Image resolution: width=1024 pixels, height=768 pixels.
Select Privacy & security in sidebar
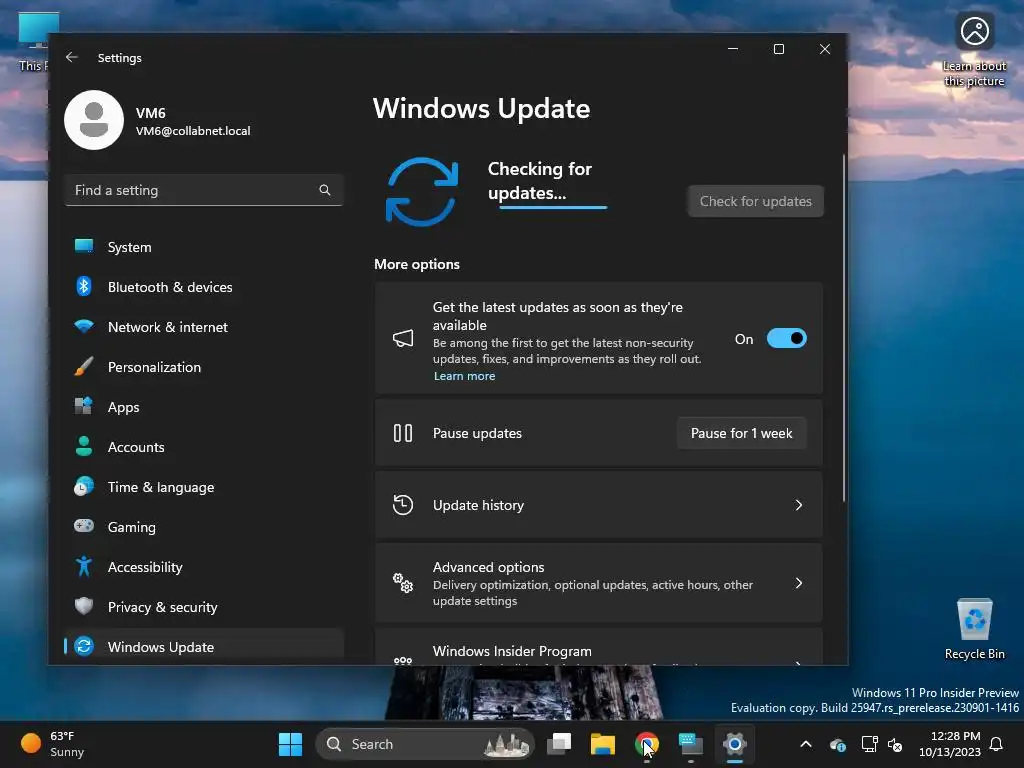tap(204, 607)
